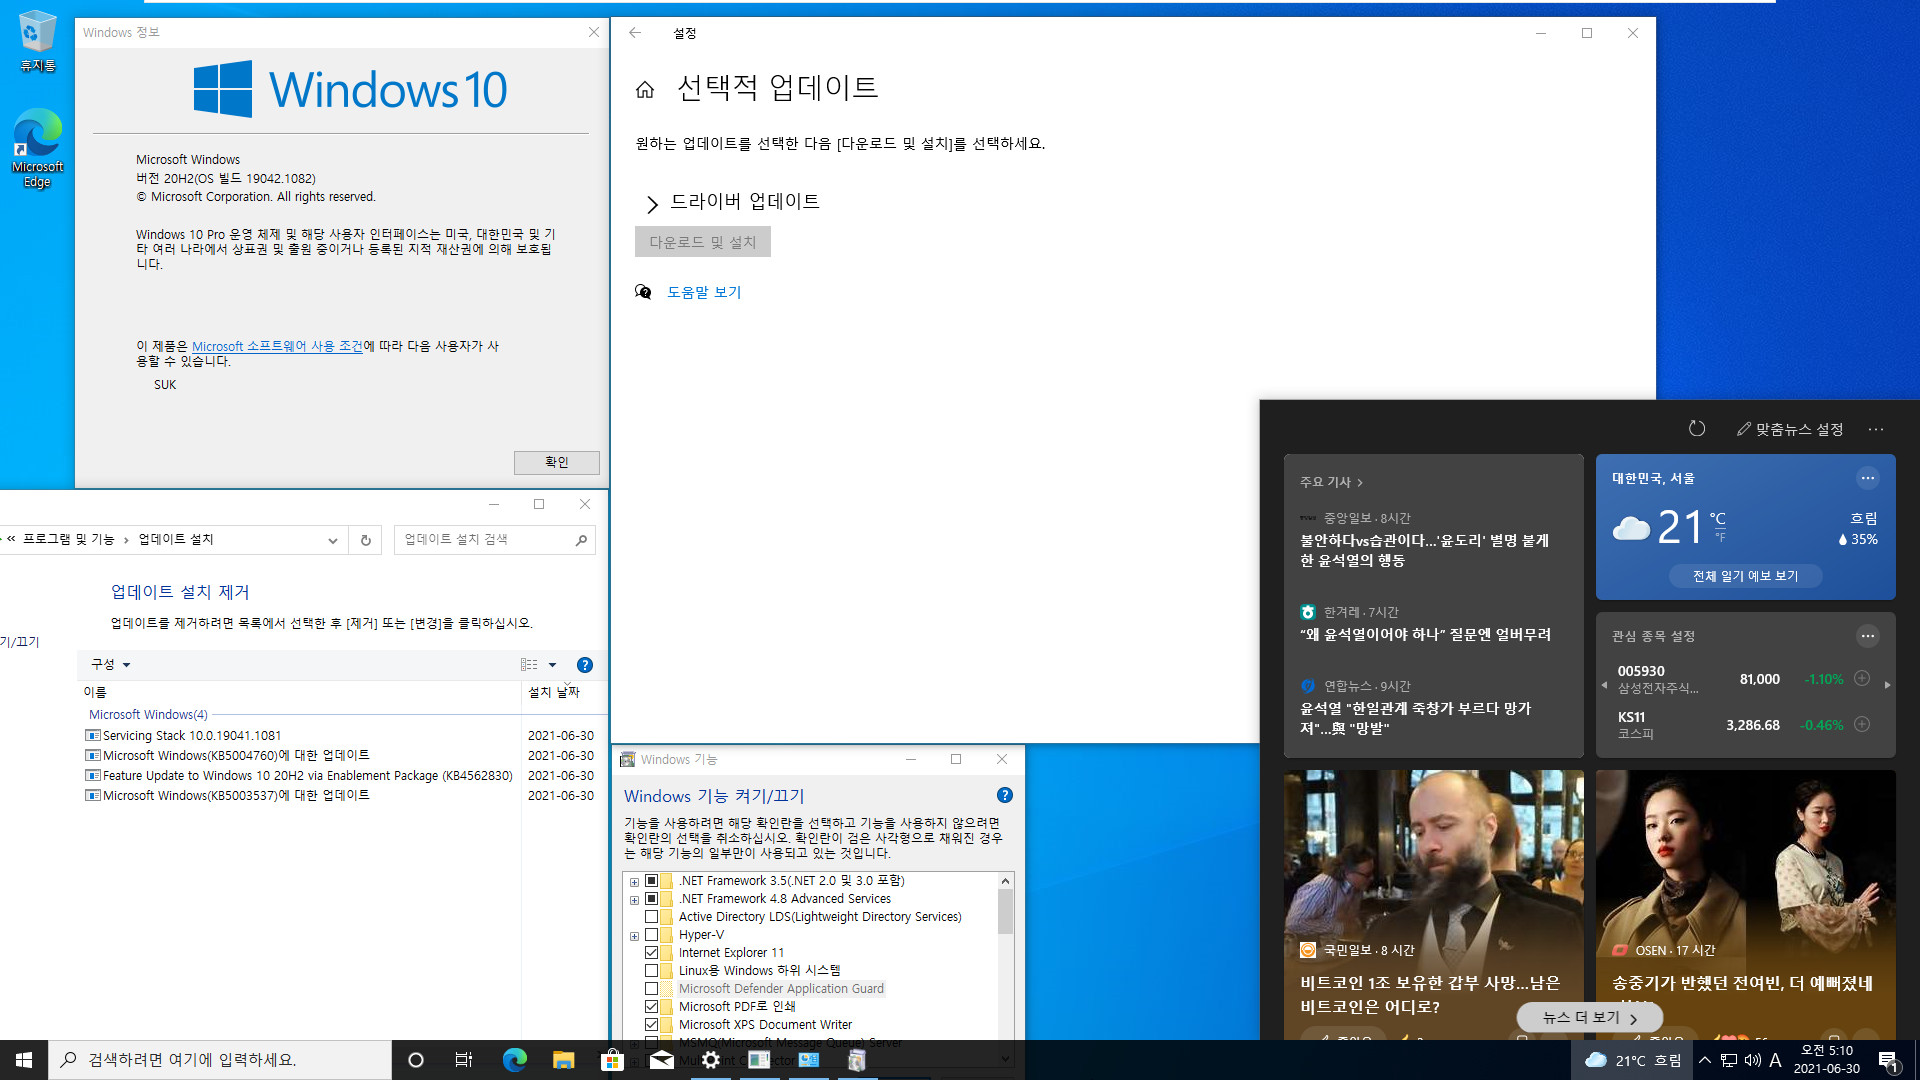The width and height of the screenshot is (1920, 1080).
Task: Open the view options dropdown arrow
Action: tap(552, 665)
